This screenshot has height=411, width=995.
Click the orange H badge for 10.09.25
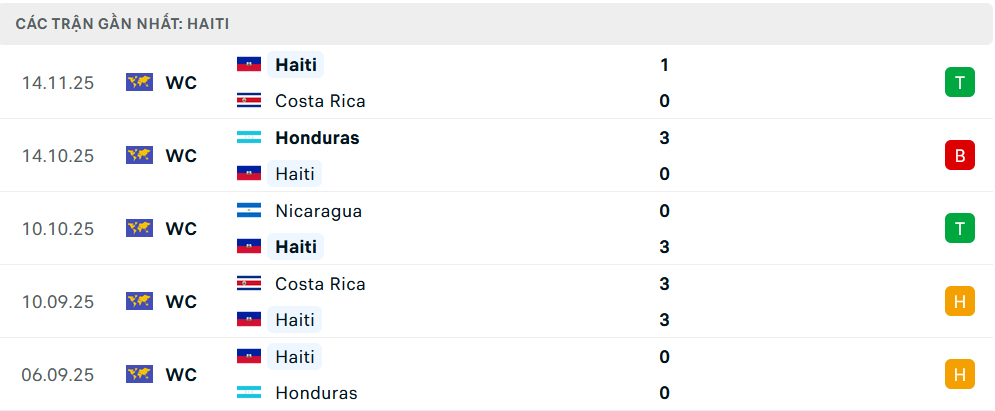coord(959,302)
